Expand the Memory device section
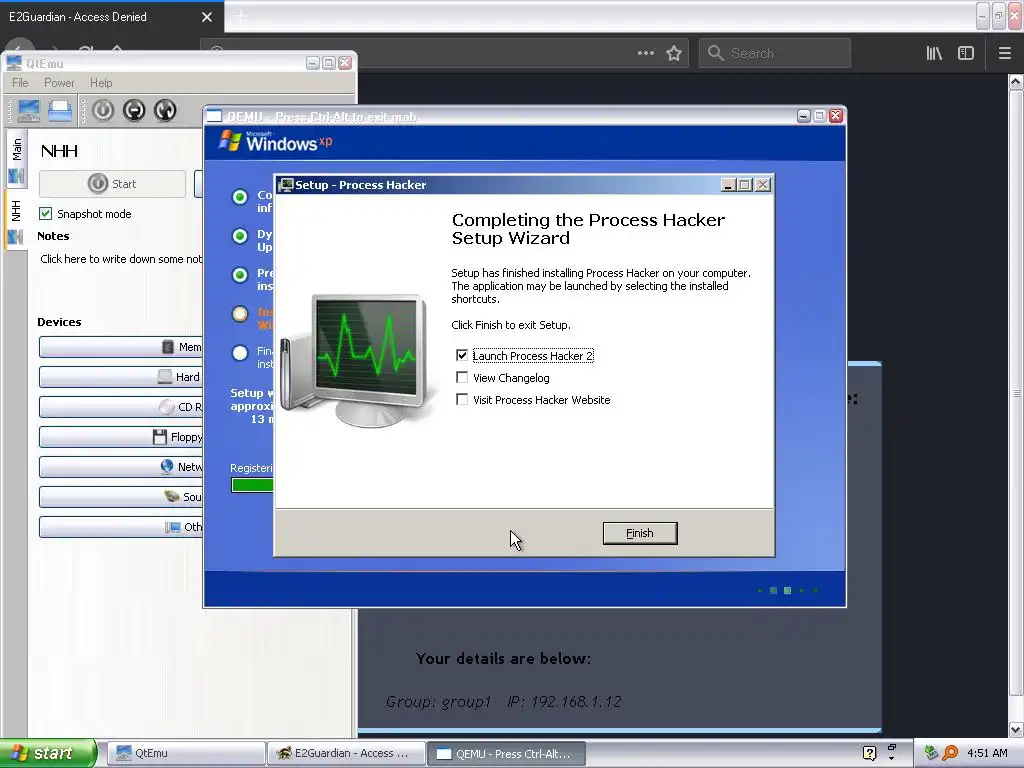Image resolution: width=1024 pixels, height=768 pixels. click(x=121, y=347)
